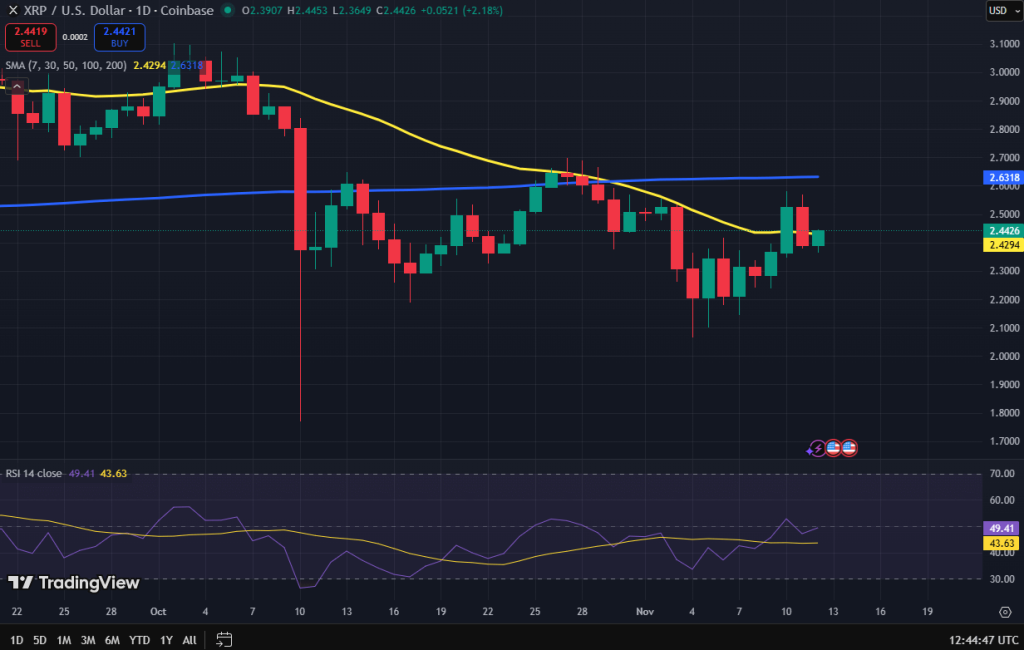This screenshot has width=1024, height=650.
Task: Show the 1Y time range
Action: [167, 640]
